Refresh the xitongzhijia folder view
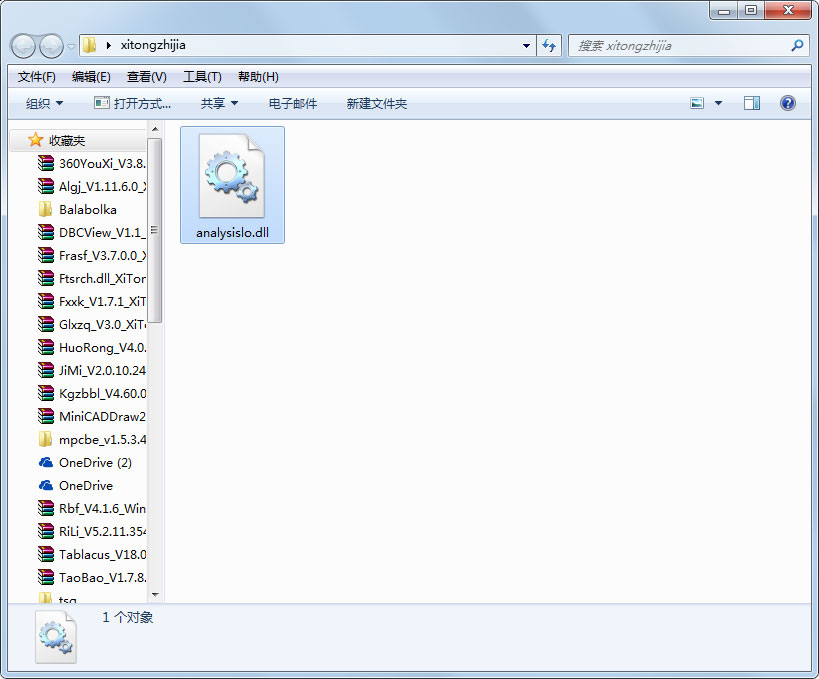 [549, 46]
